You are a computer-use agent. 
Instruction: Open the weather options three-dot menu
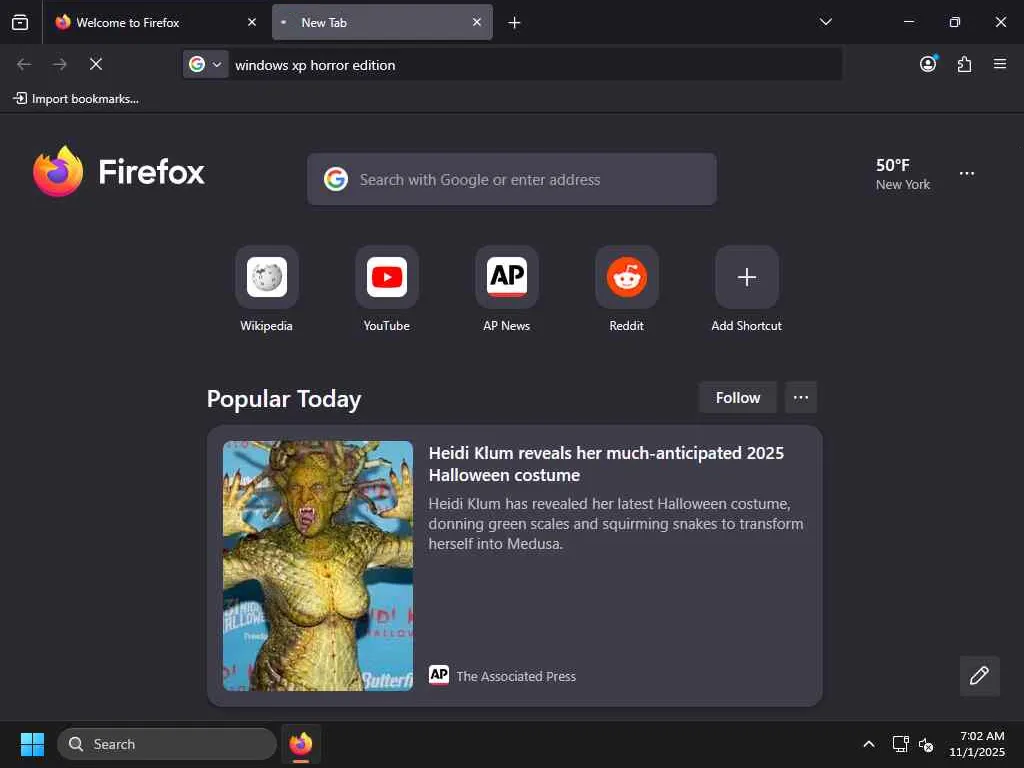click(x=967, y=174)
